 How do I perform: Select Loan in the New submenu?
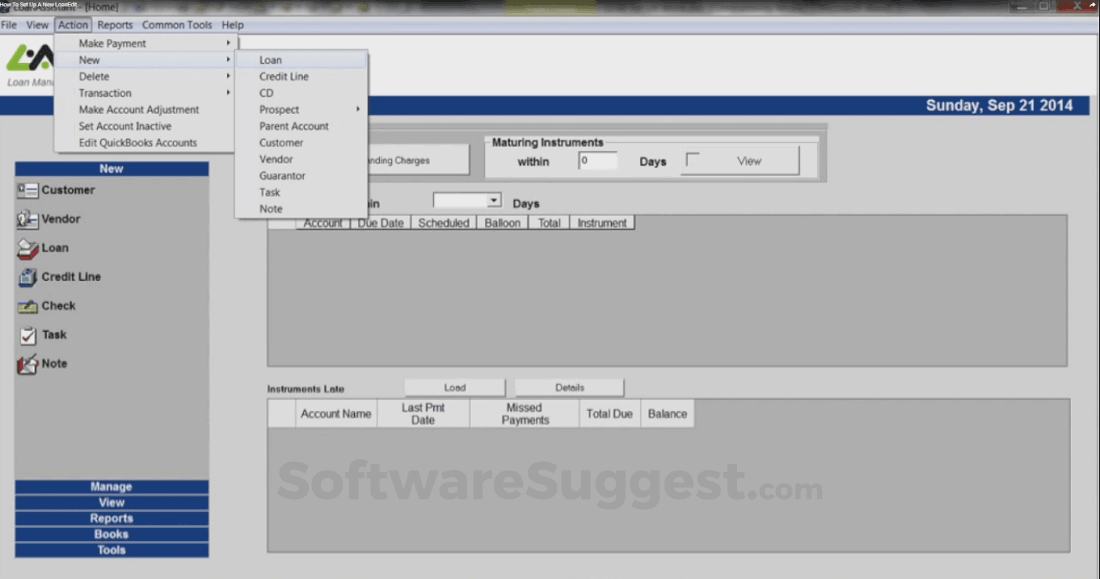[x=302, y=60]
